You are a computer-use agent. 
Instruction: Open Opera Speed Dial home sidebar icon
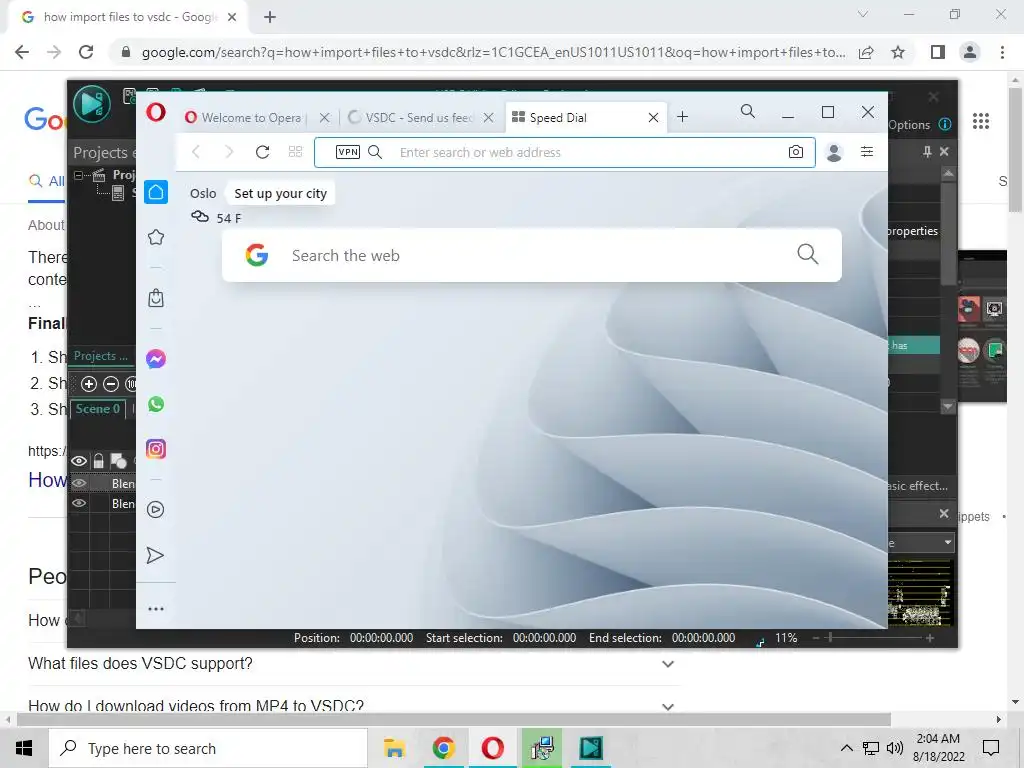pos(156,192)
